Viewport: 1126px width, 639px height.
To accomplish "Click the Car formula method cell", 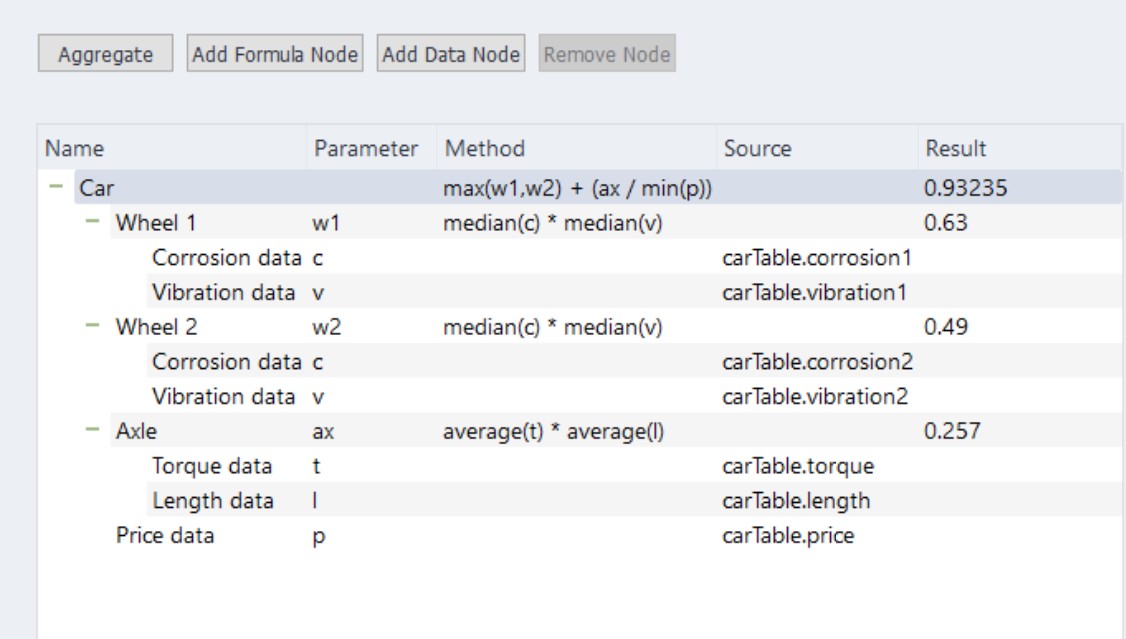I will tap(577, 188).
